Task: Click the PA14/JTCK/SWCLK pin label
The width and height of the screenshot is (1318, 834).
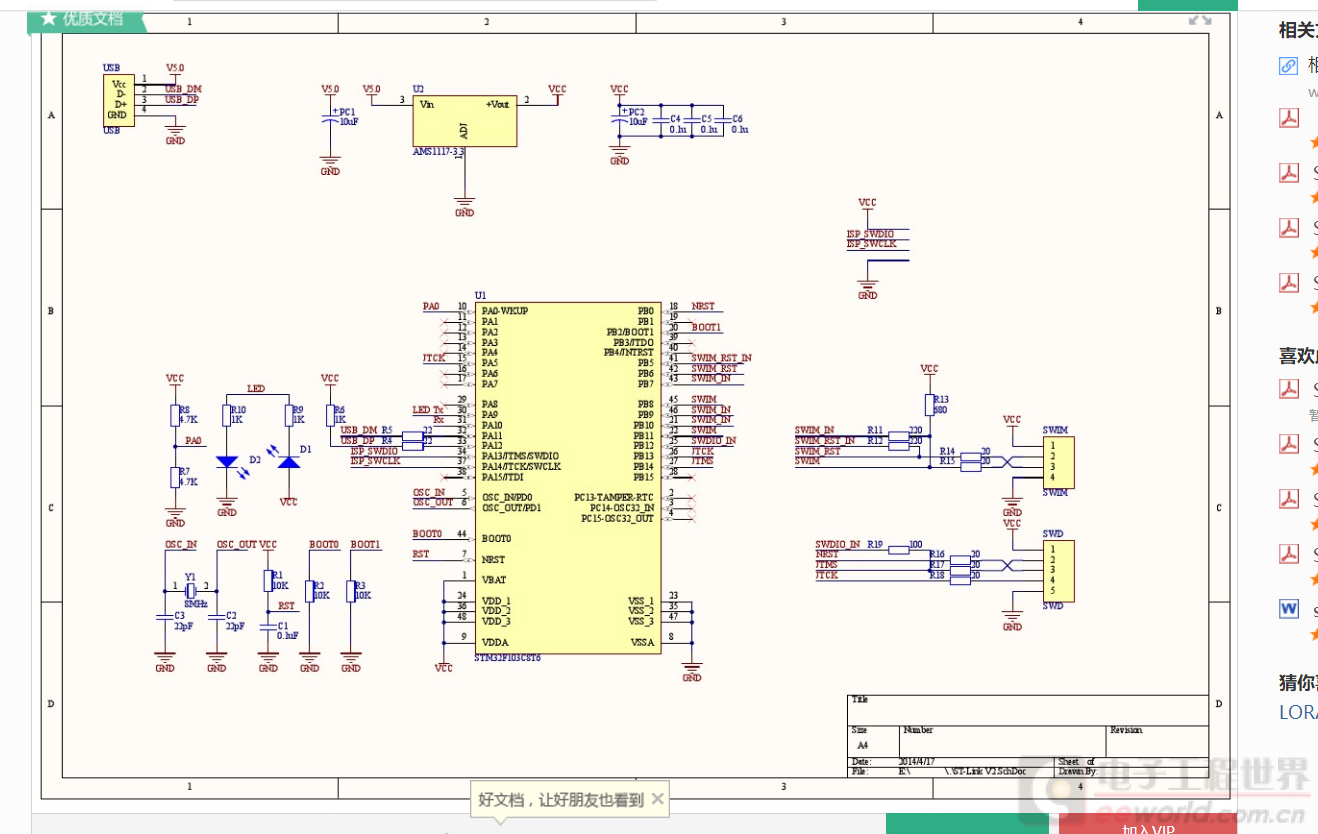Action: 521,466
